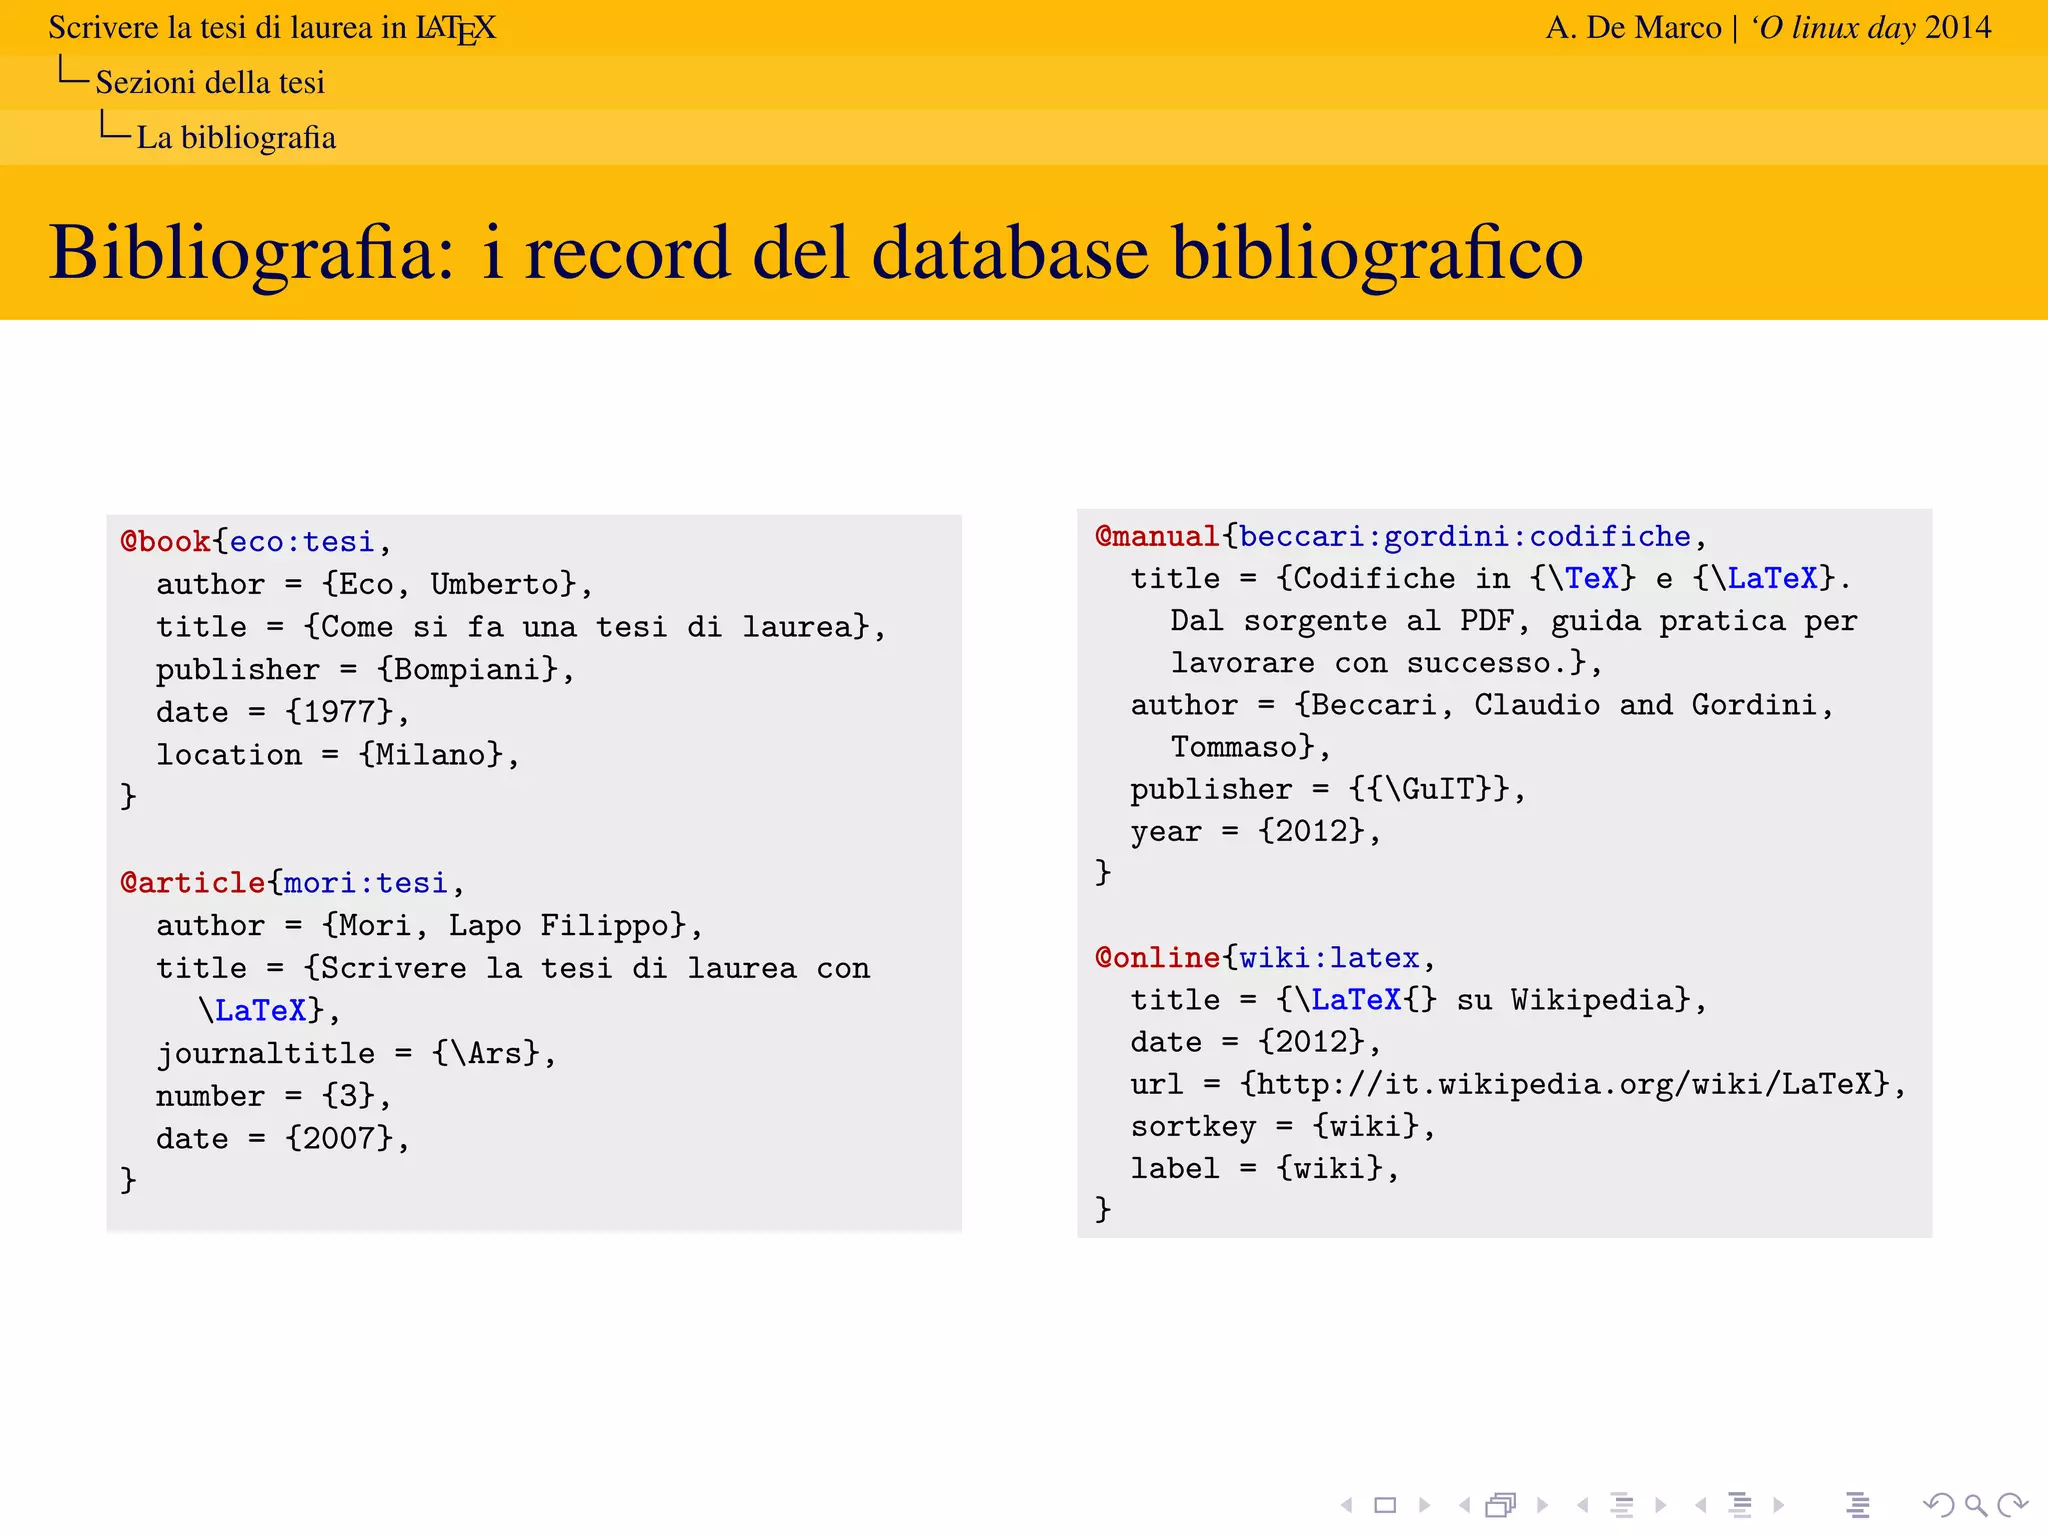The width and height of the screenshot is (2048, 1536).
Task: Go to previous frame using arrow before frames icon
Action: pos(1464,1505)
